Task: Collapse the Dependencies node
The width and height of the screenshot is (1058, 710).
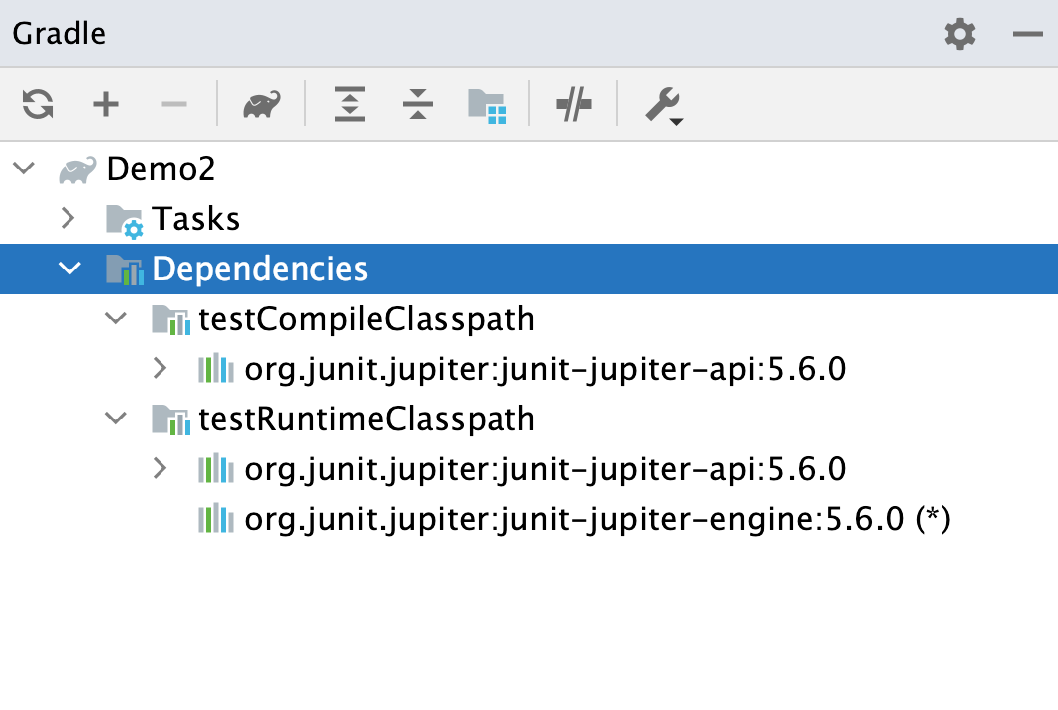Action: 68,269
